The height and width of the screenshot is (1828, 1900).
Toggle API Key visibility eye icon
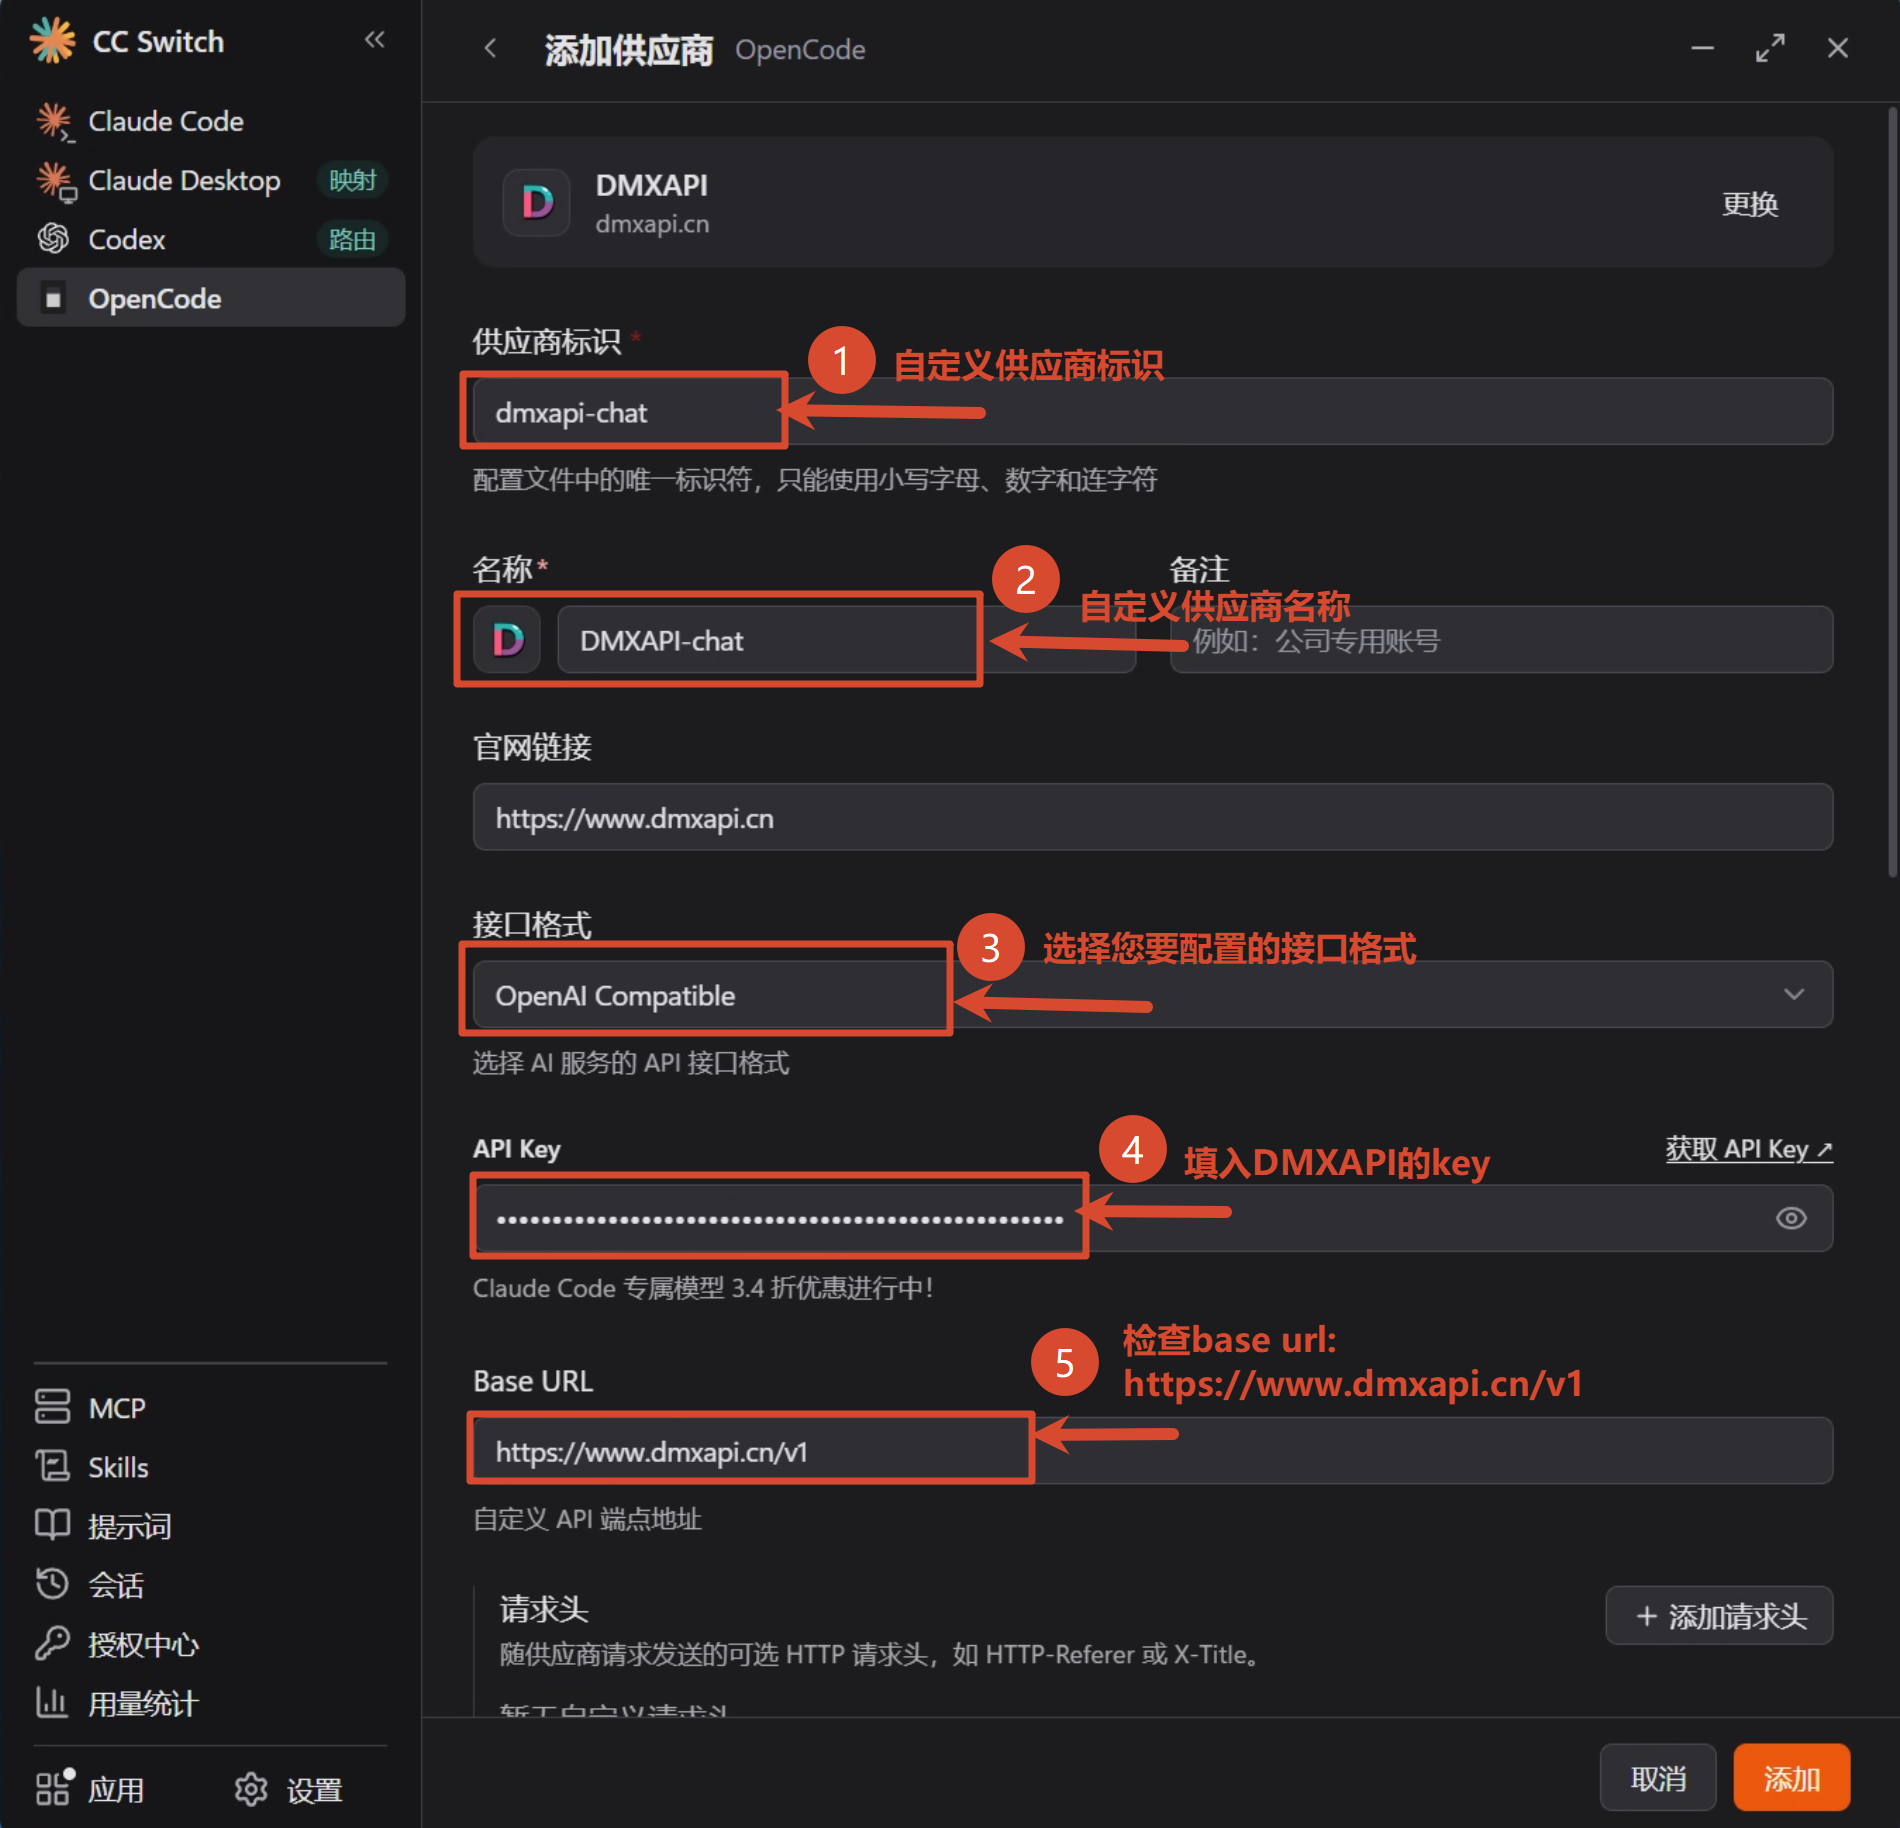(1791, 1218)
